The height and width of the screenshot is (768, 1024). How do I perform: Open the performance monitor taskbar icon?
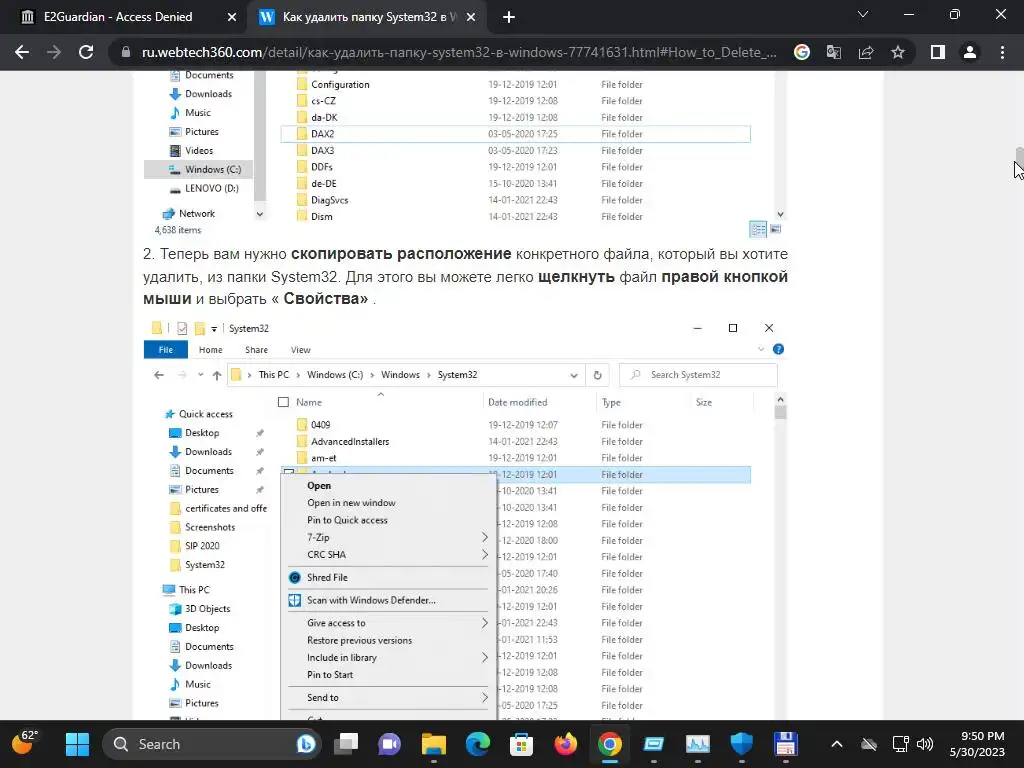697,744
